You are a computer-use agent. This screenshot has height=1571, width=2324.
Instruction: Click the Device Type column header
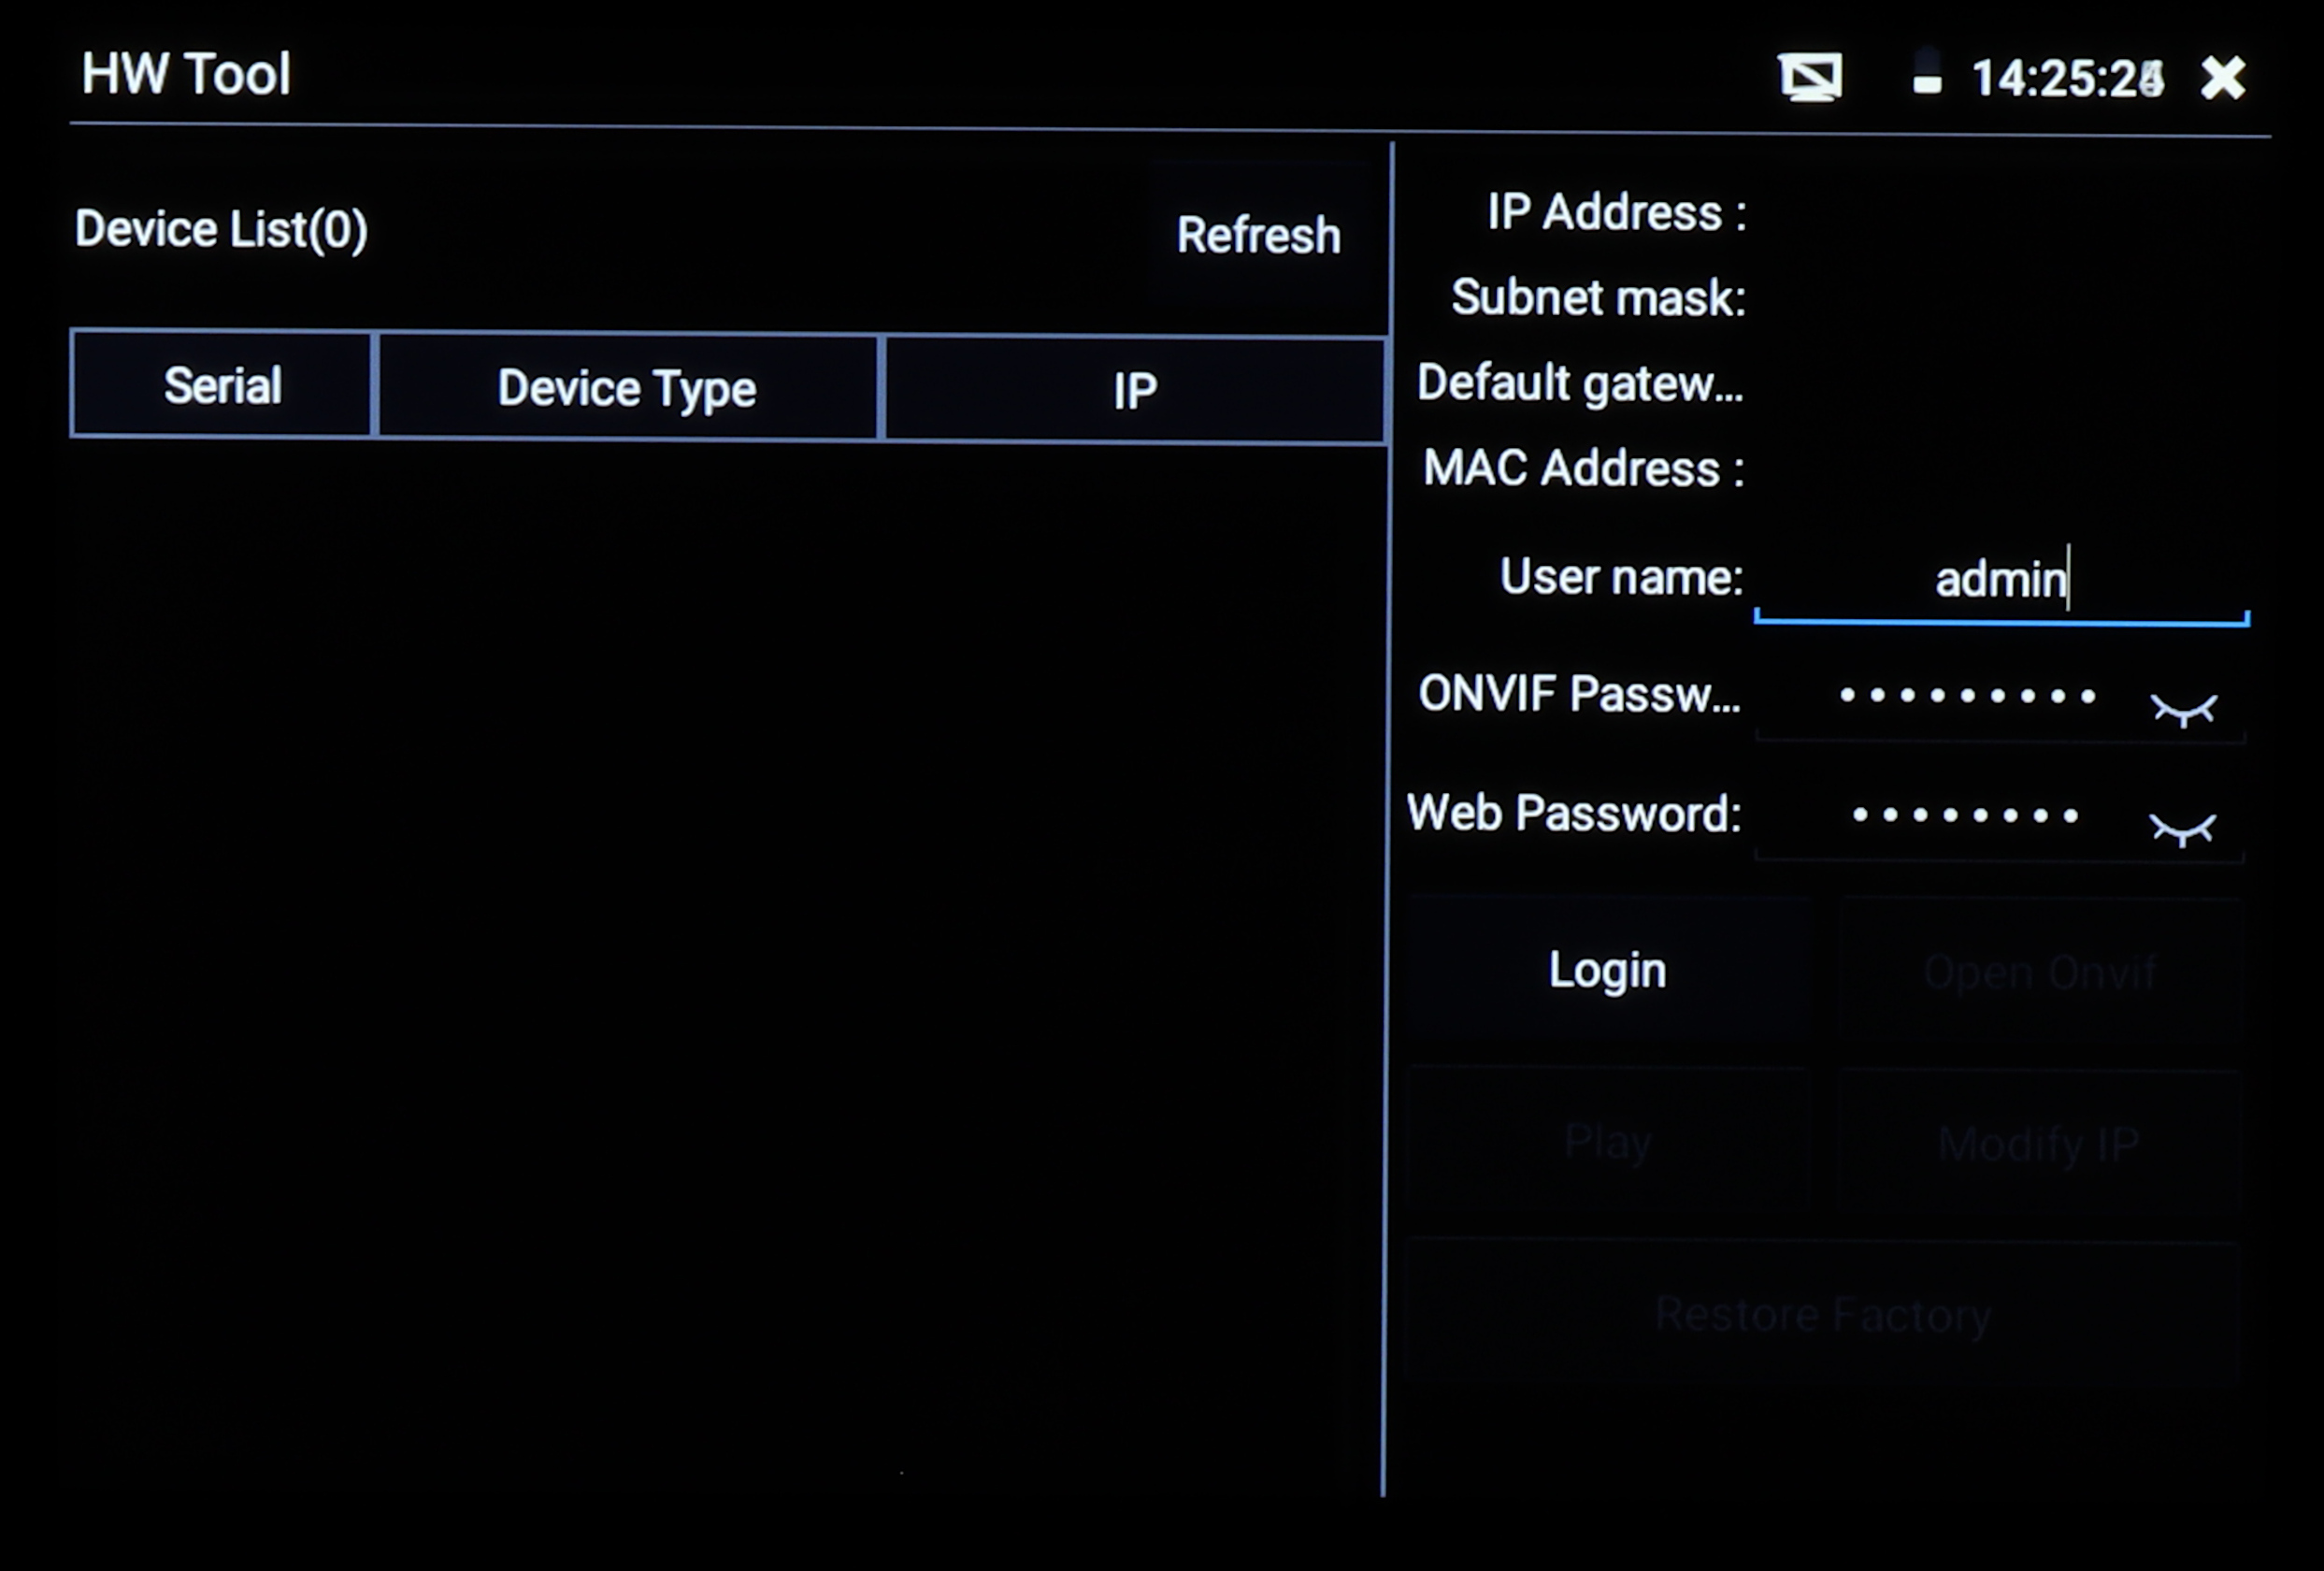(x=627, y=388)
